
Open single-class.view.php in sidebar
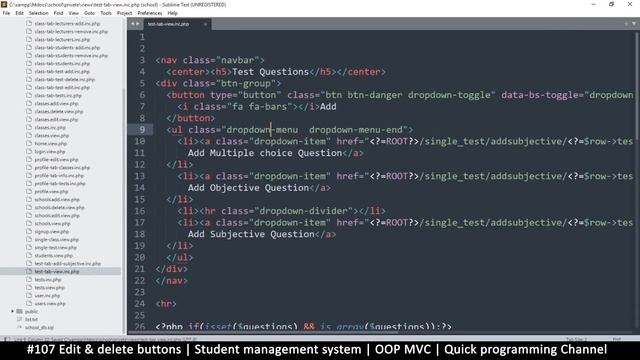coord(56,240)
